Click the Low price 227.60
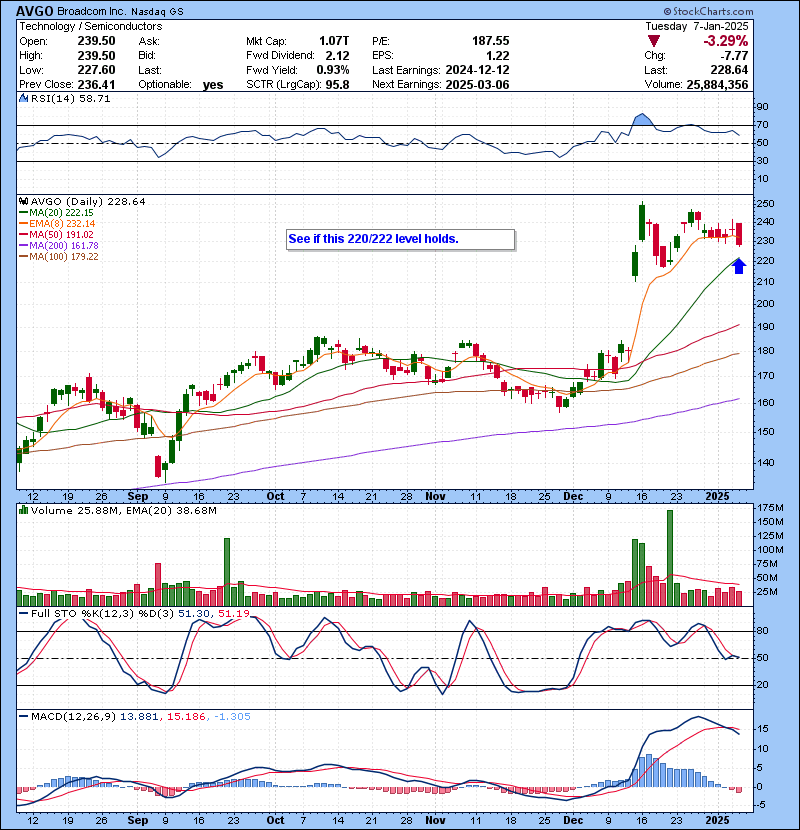 tap(96, 70)
